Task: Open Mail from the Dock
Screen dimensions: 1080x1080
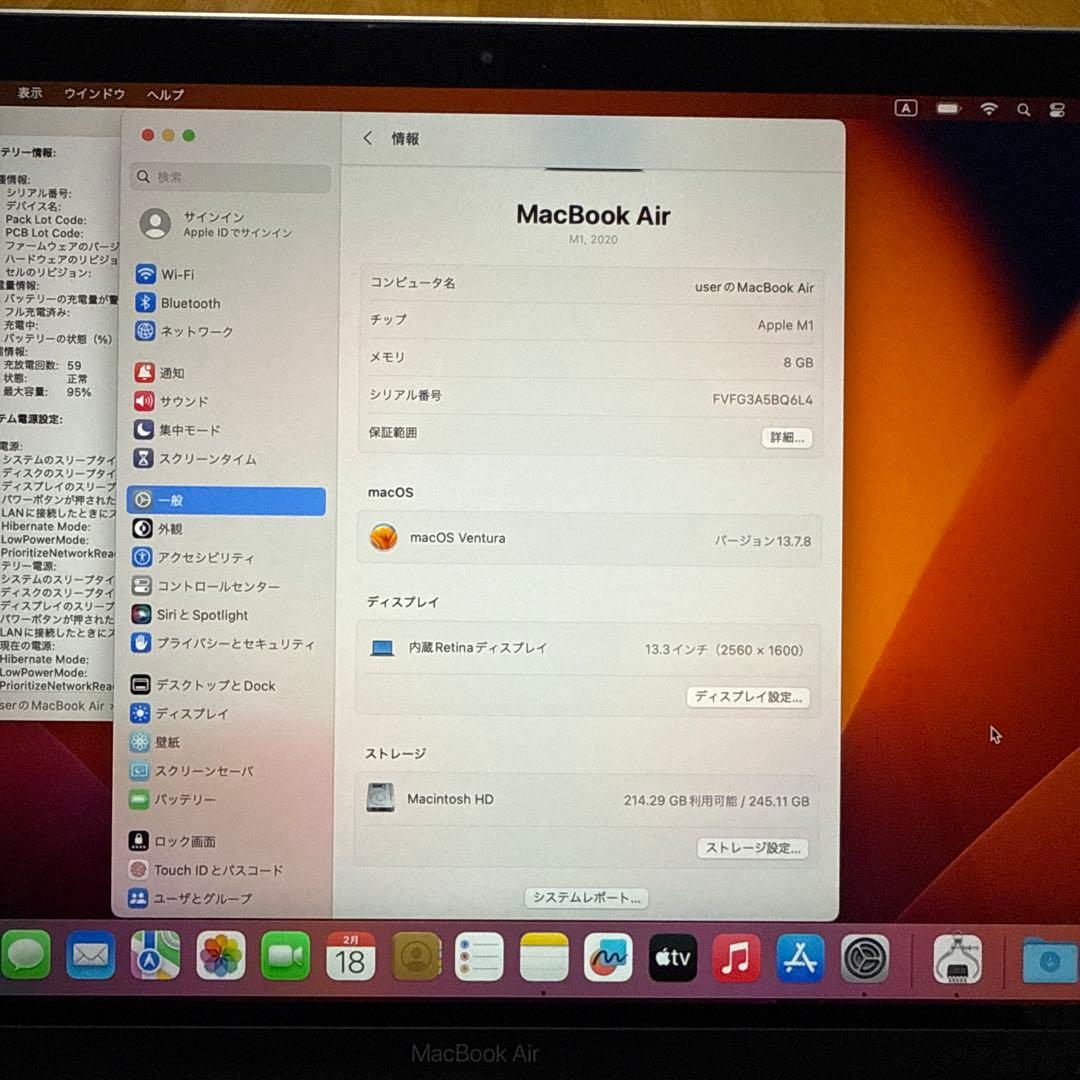Action: click(90, 955)
